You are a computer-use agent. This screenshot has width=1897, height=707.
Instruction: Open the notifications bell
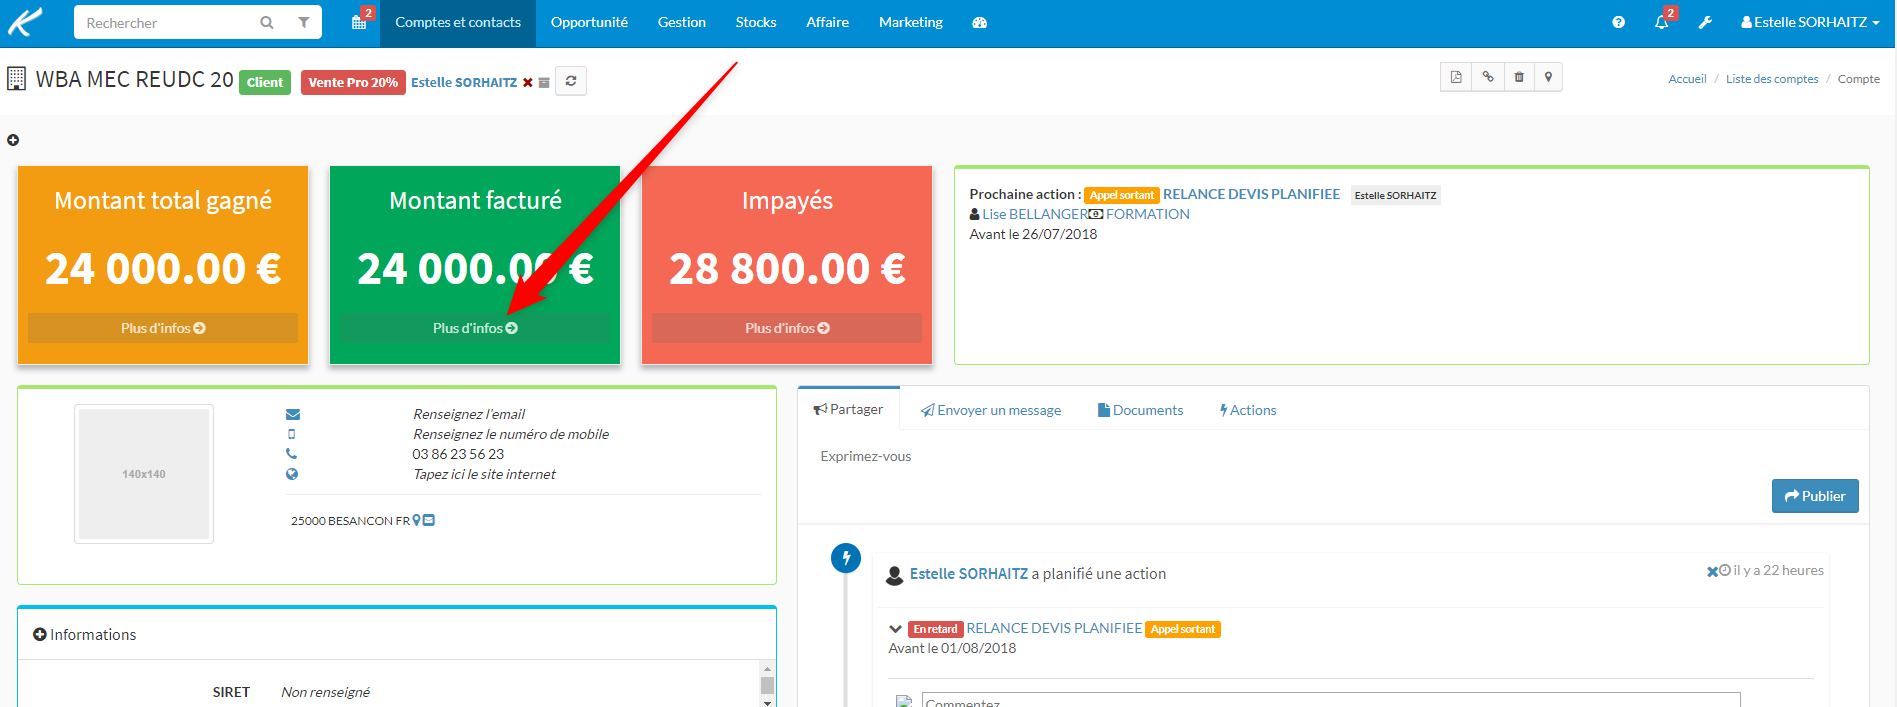point(1663,21)
